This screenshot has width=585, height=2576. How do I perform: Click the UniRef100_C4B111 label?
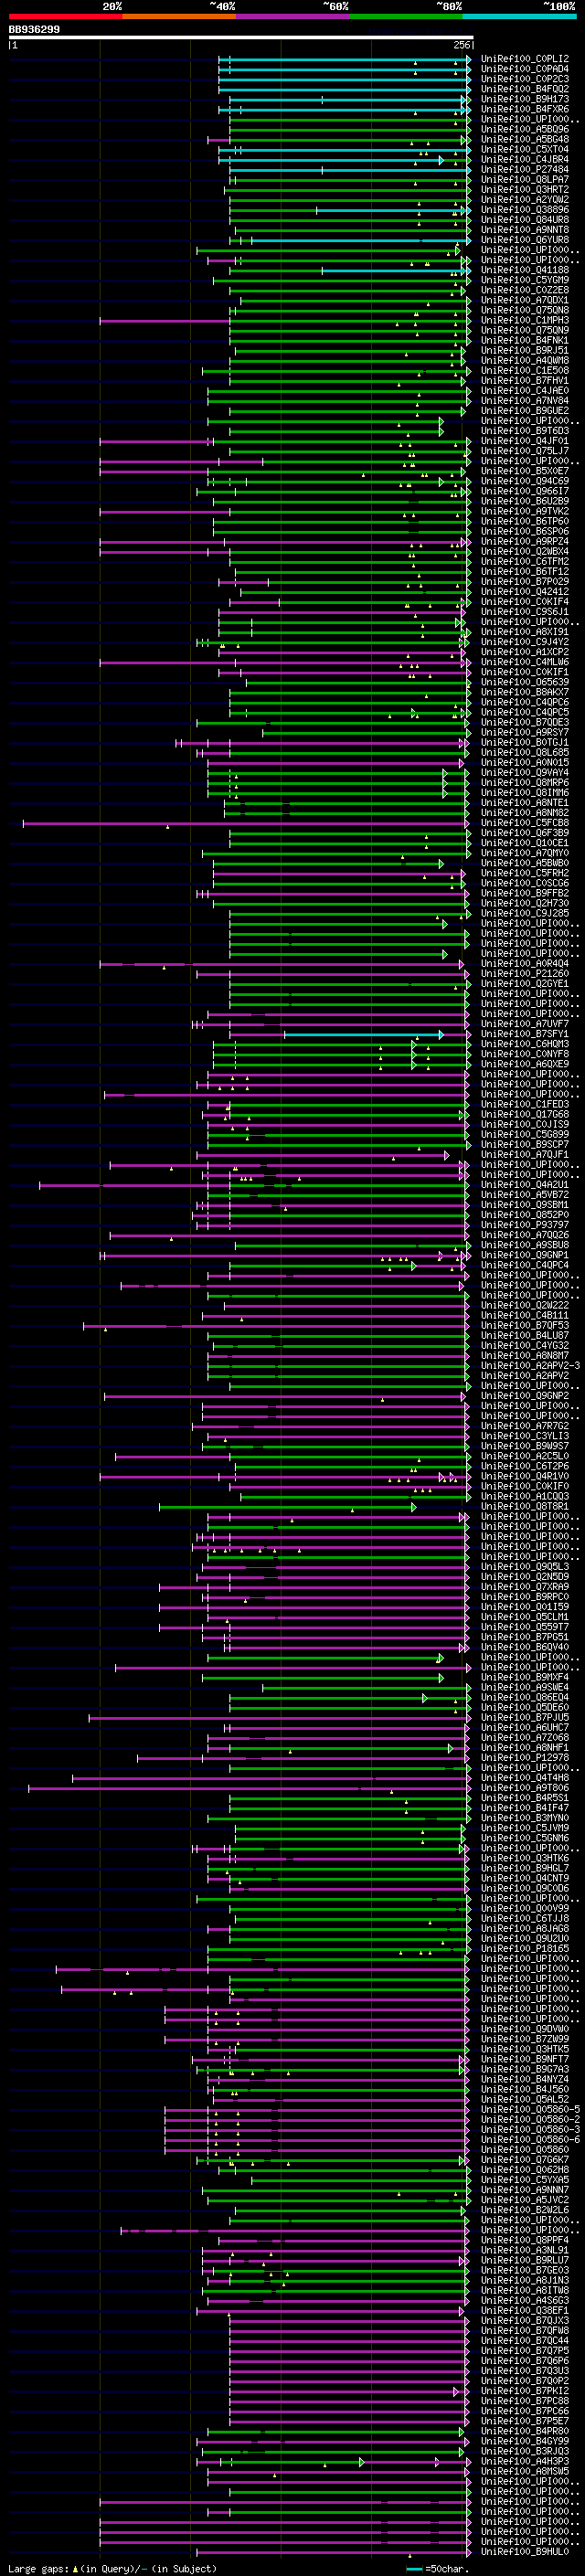pos(525,1316)
